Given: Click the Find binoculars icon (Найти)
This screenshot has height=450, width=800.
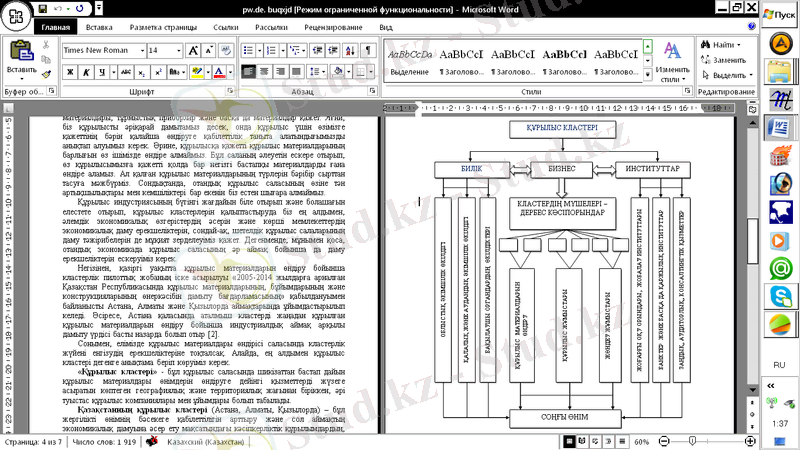Looking at the screenshot, I should click(705, 44).
